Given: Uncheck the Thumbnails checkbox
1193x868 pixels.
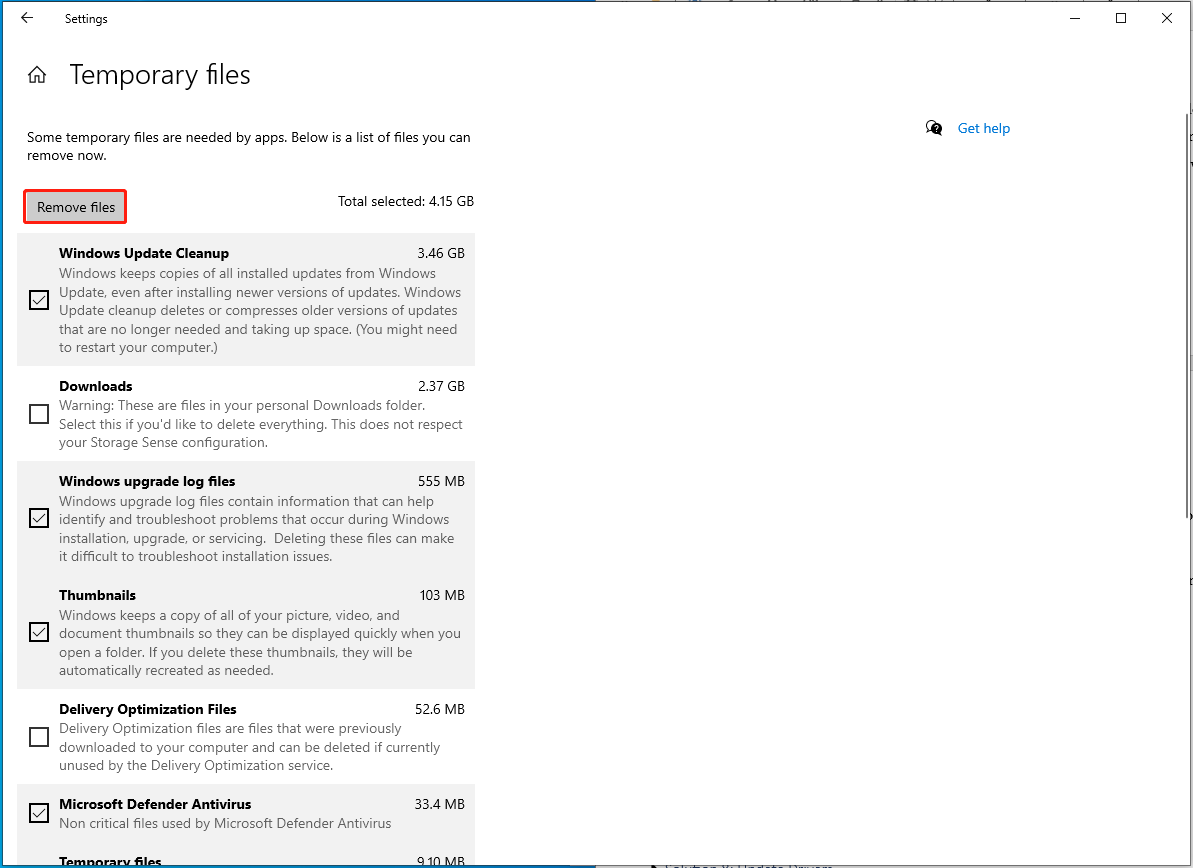Looking at the screenshot, I should pyautogui.click(x=38, y=632).
